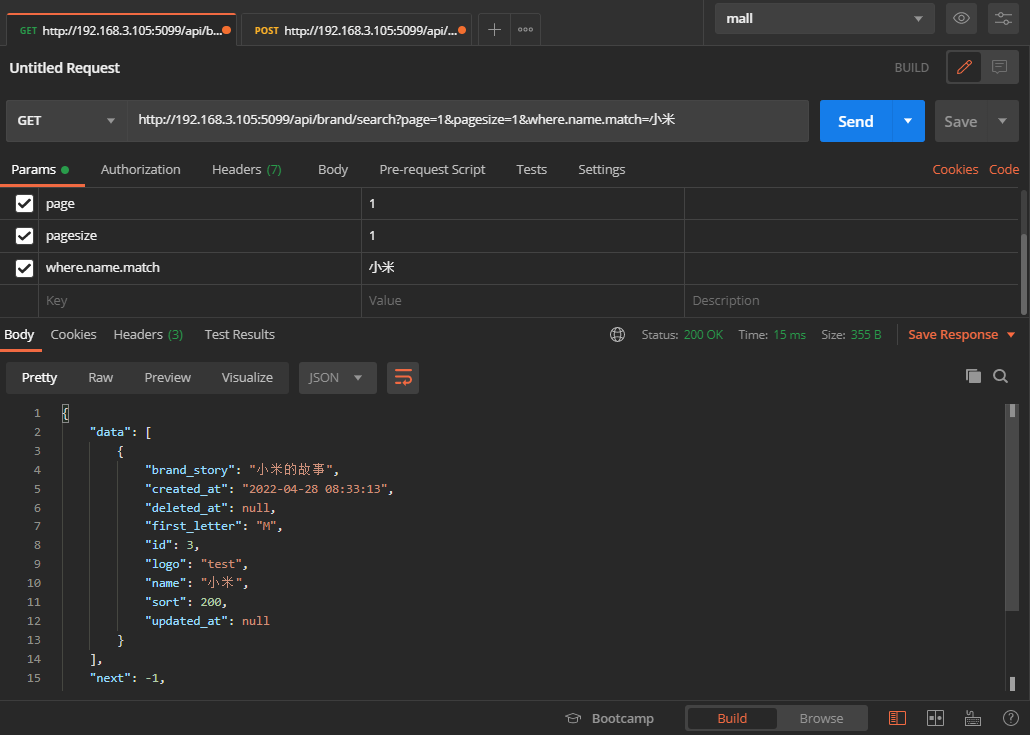
Task: Search response using the magnifier icon
Action: click(x=1000, y=376)
